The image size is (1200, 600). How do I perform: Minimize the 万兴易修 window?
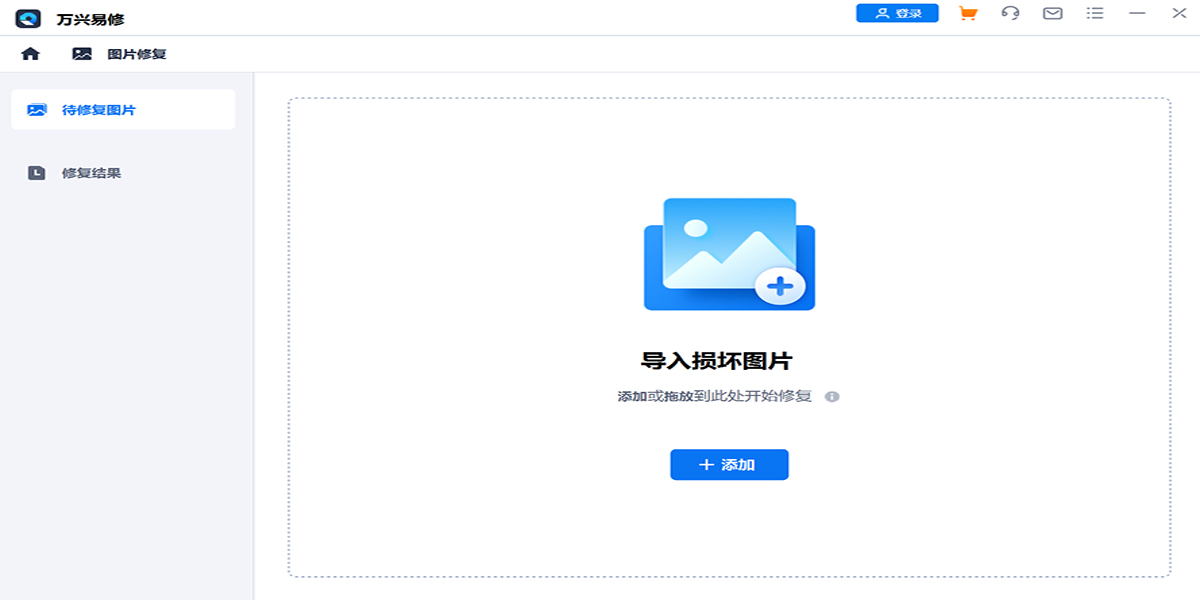(x=1137, y=13)
